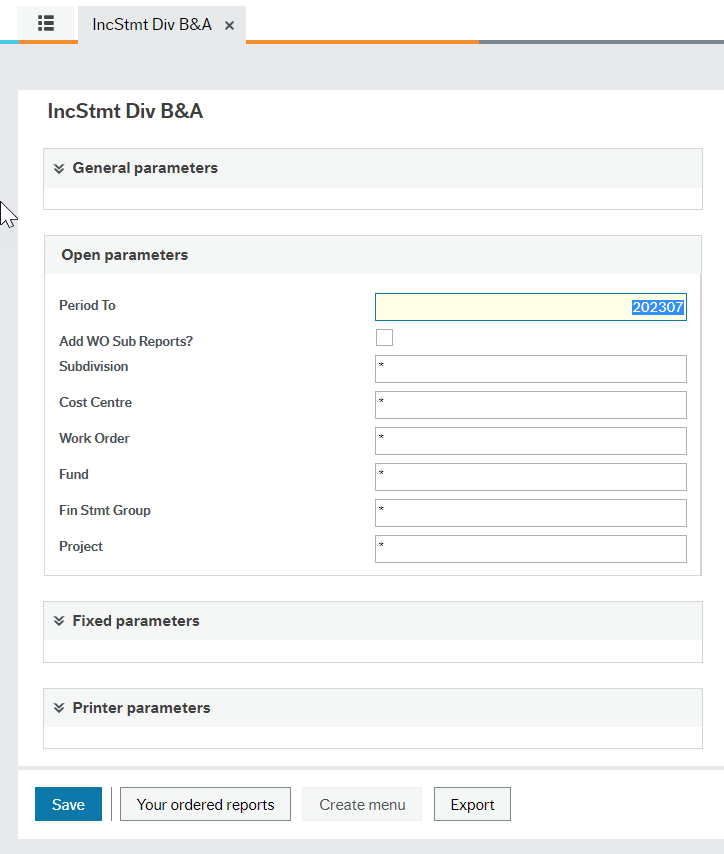
Task: Open the main menu list icon
Action: [46, 24]
